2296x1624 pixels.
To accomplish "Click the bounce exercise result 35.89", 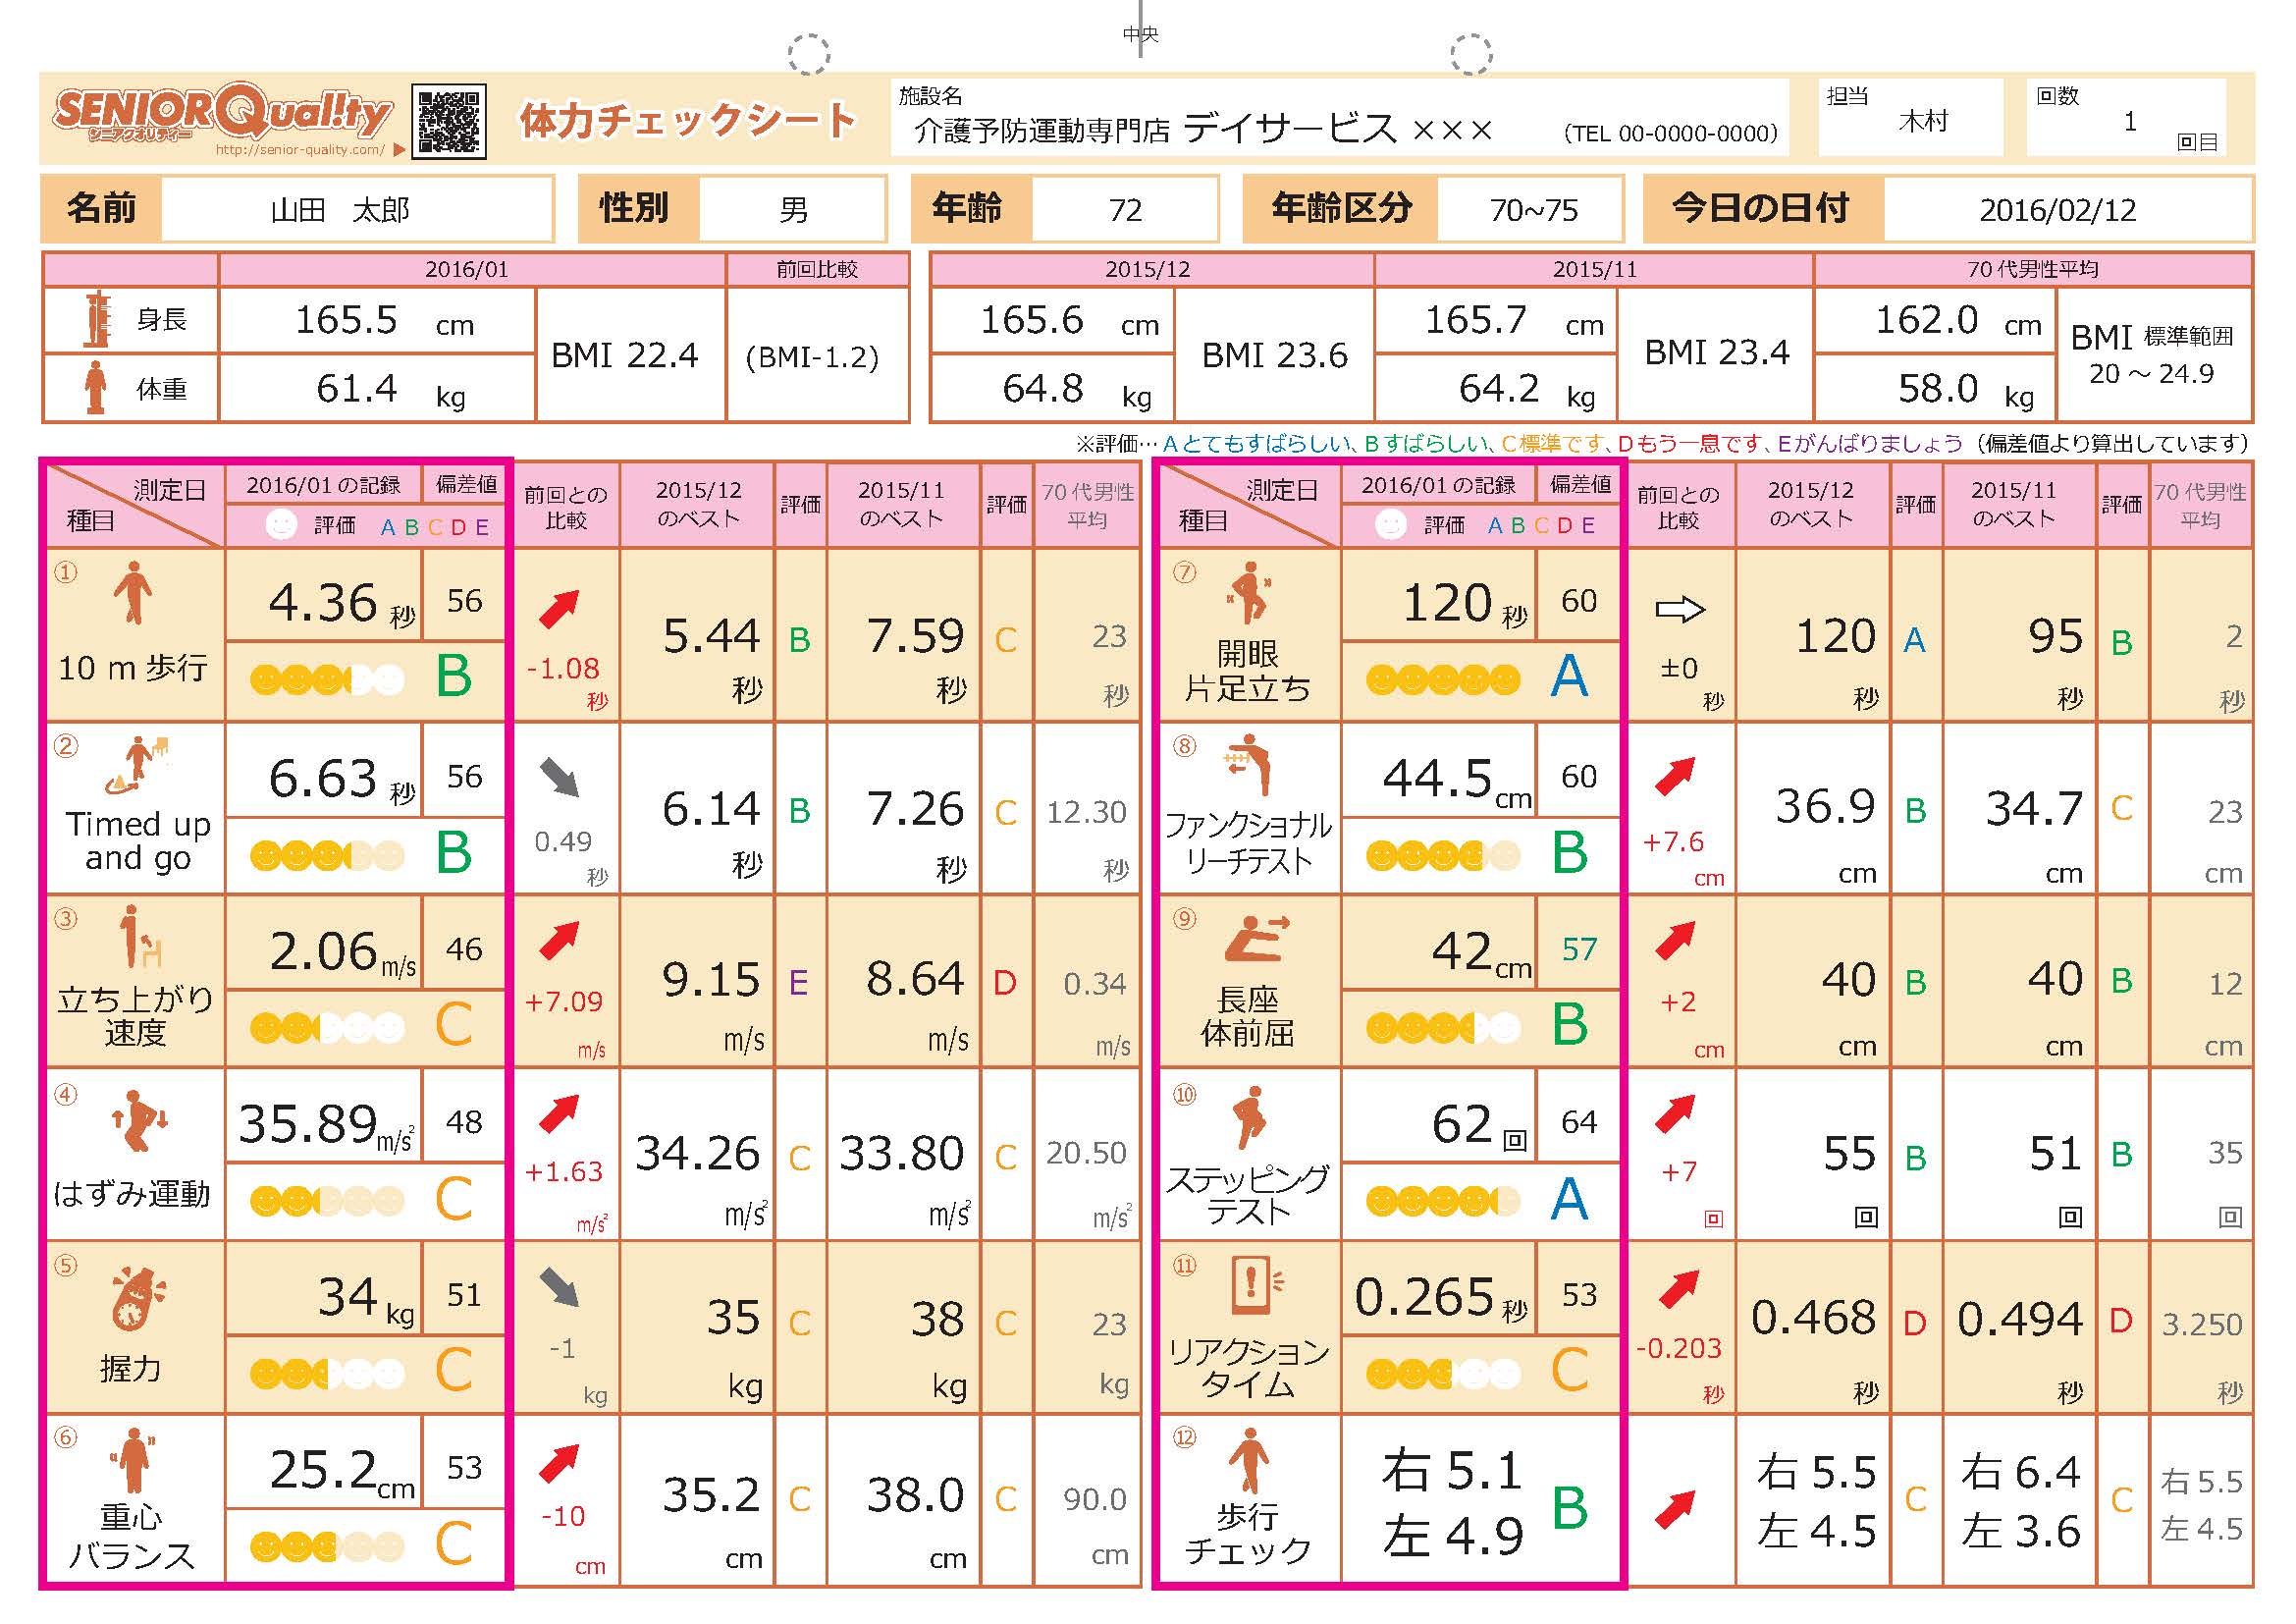I will (x=307, y=1123).
